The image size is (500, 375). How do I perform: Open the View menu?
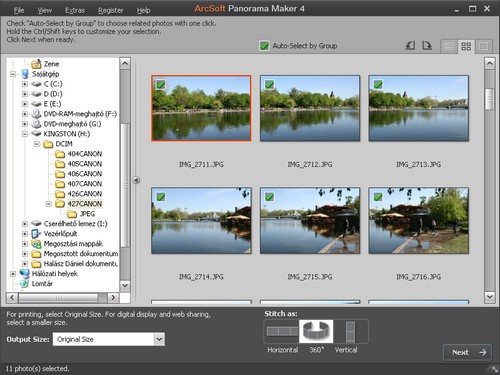45,10
